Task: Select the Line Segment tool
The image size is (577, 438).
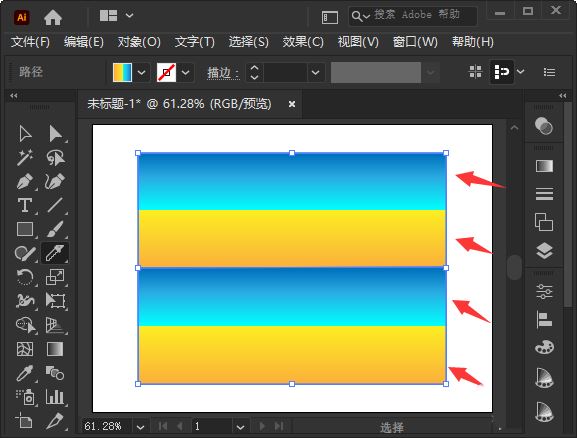Action: pos(55,205)
